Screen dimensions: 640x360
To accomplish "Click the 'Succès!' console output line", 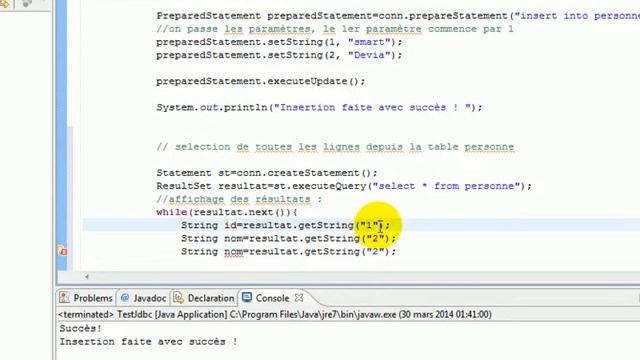I will 80,329.
